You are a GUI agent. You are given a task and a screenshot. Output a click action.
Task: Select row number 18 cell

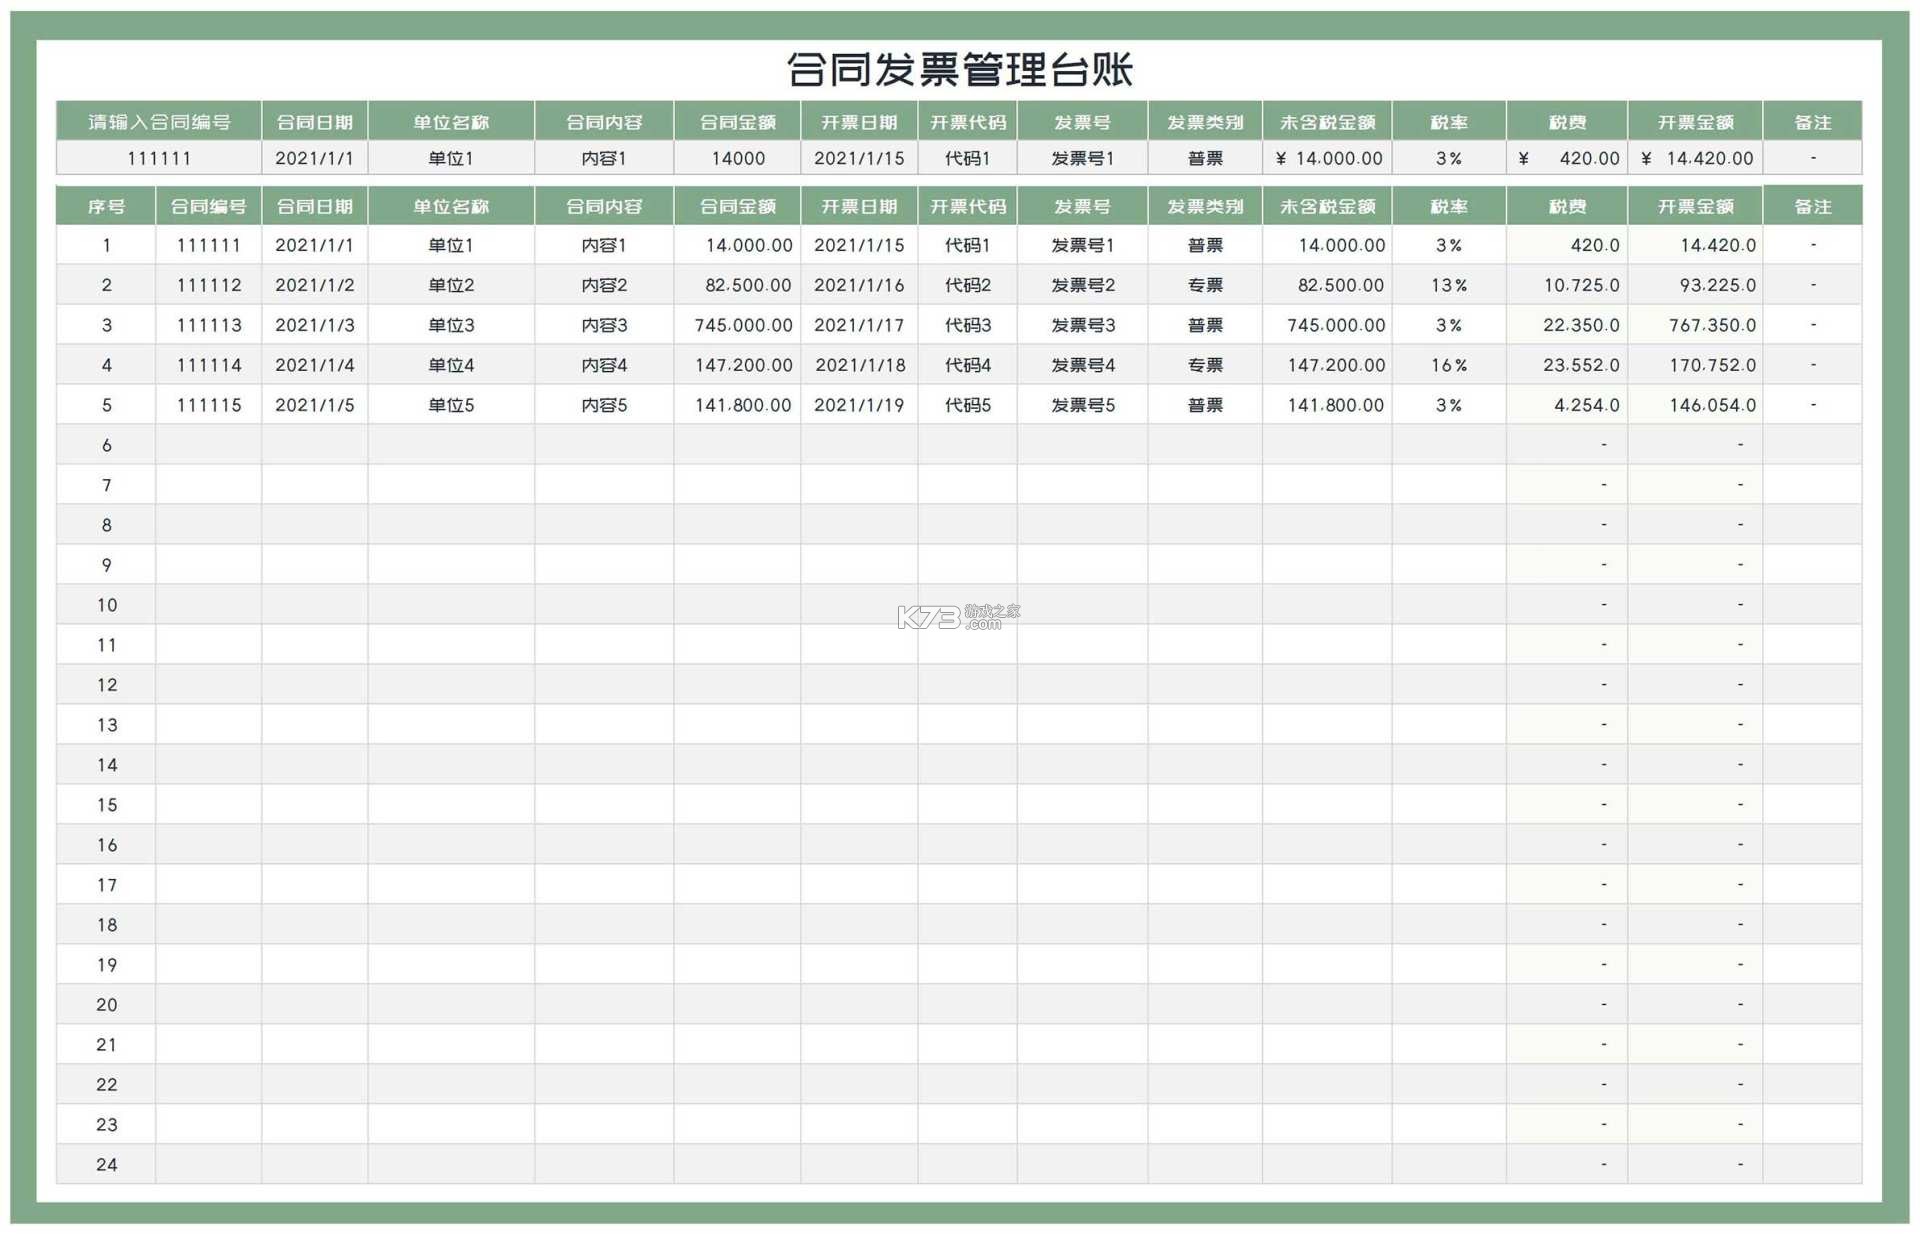(x=106, y=925)
